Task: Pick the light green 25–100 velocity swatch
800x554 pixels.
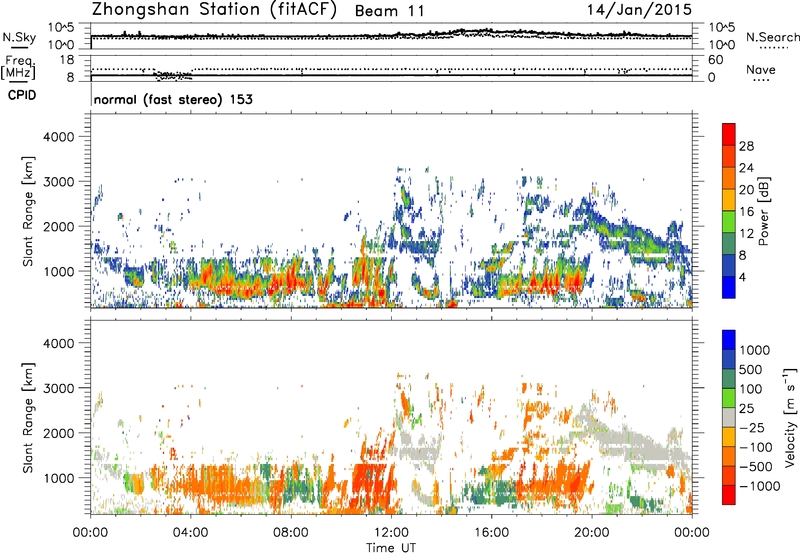Action: pyautogui.click(x=729, y=398)
